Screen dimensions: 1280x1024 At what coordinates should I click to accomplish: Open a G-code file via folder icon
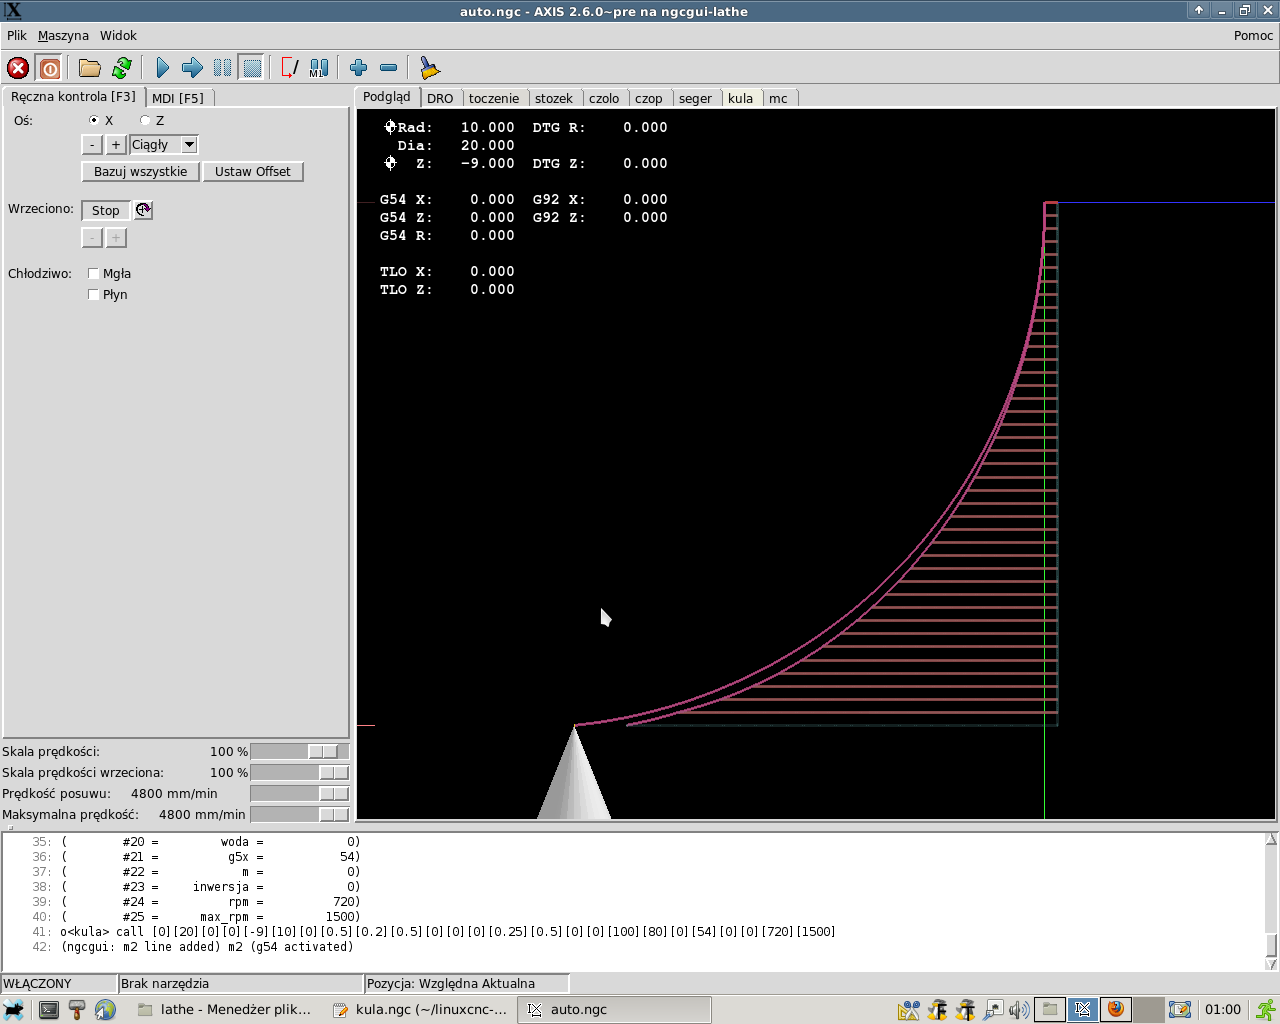point(90,68)
